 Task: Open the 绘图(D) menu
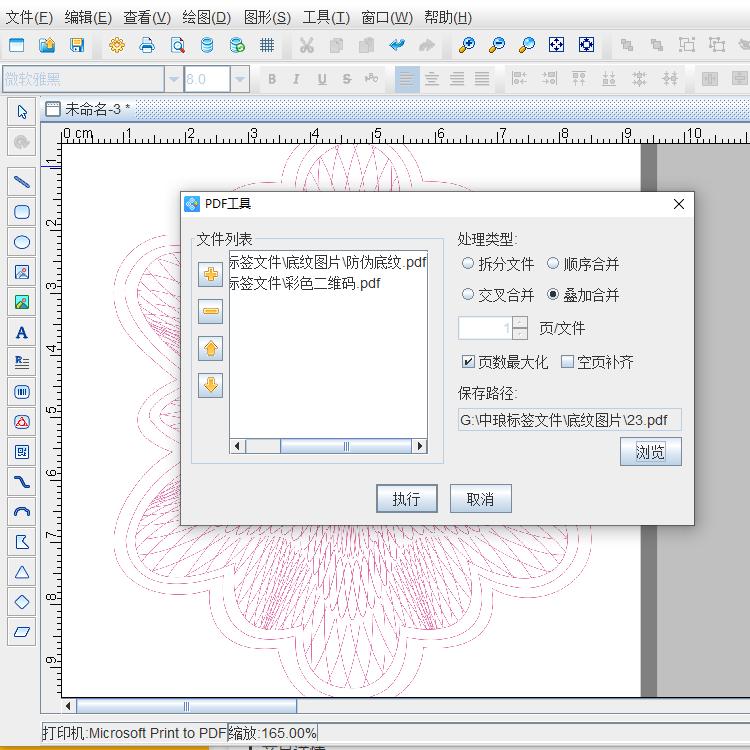206,17
